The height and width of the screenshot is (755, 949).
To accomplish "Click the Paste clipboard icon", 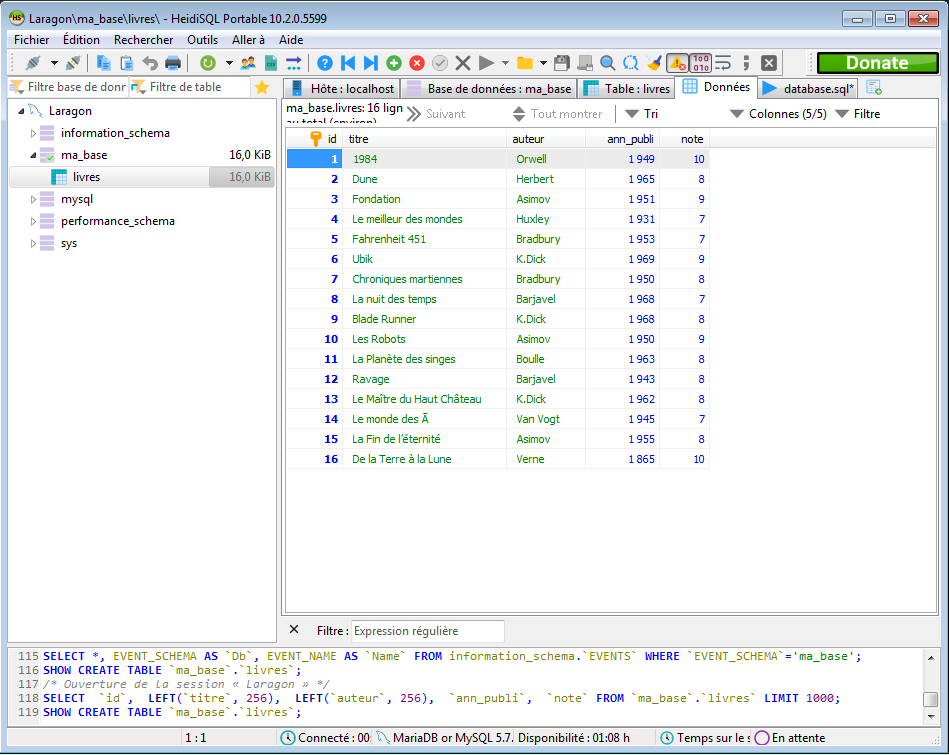I will pos(126,63).
